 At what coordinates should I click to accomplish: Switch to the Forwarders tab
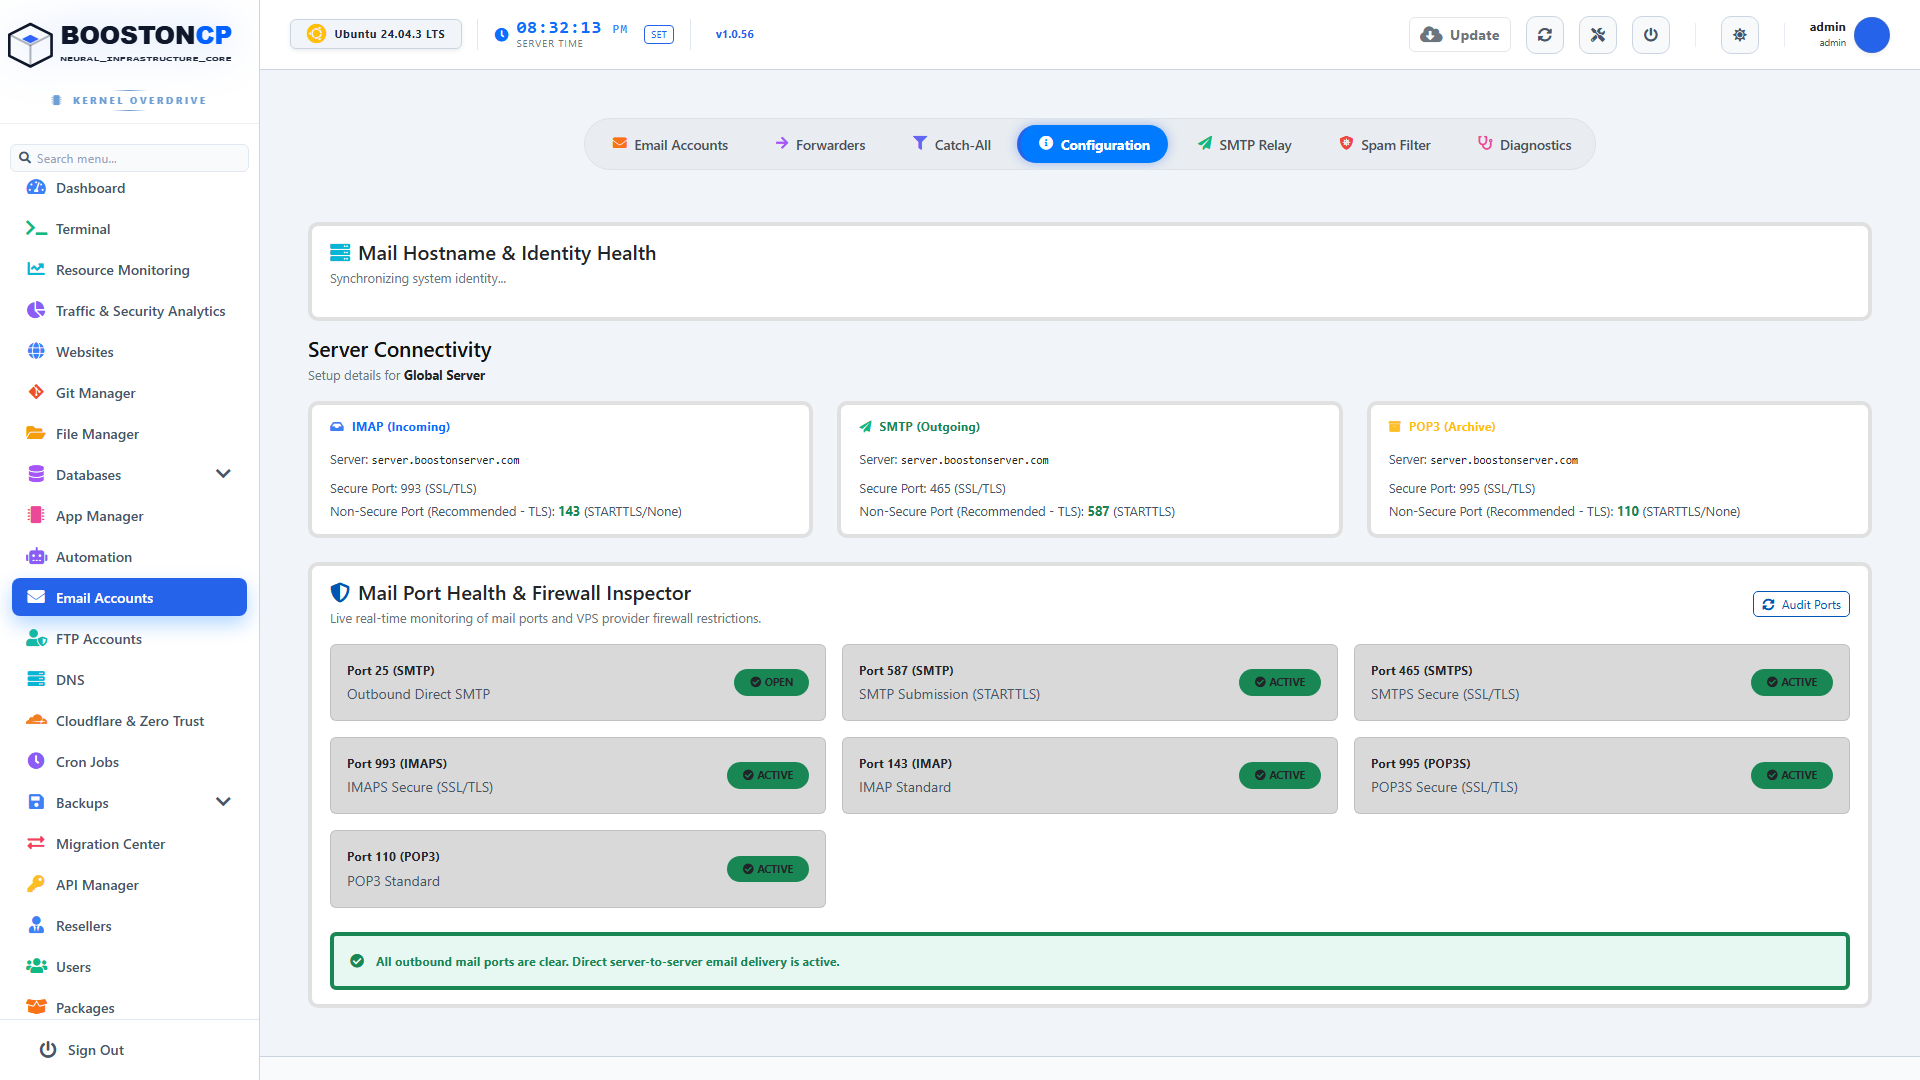[820, 145]
